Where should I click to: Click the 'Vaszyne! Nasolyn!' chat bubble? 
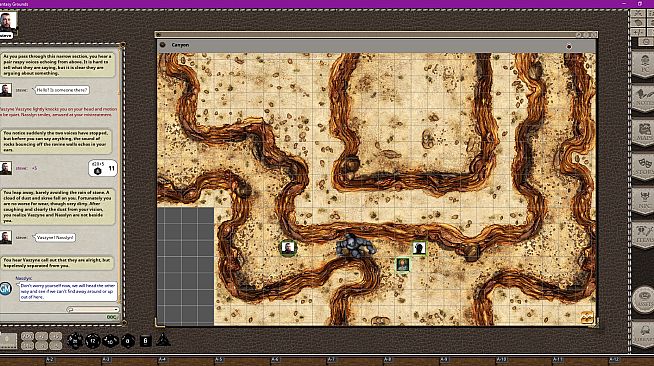tap(55, 238)
